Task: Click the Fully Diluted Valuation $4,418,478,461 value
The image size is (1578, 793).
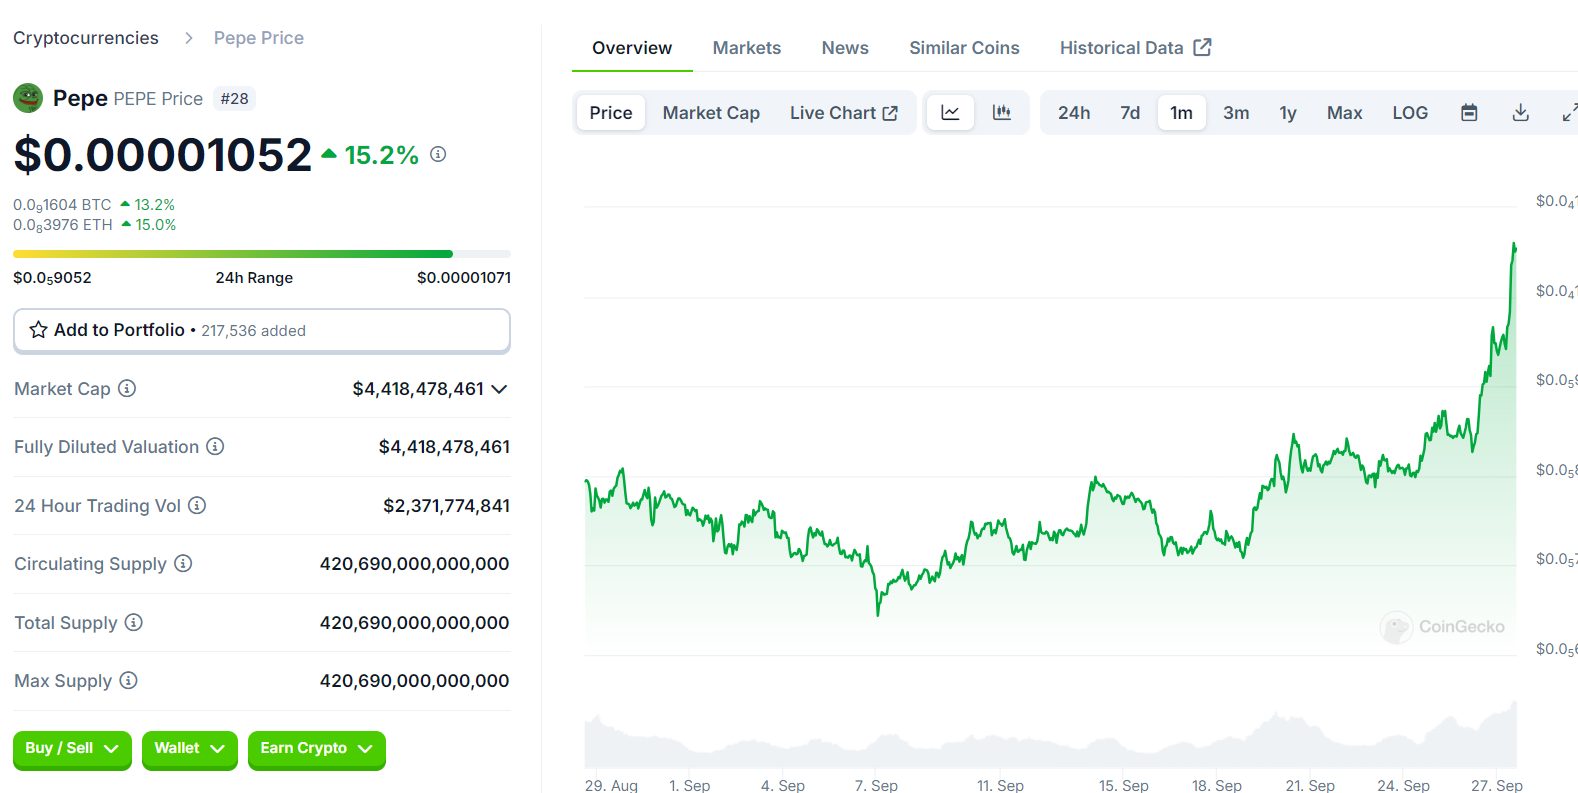Action: [x=444, y=447]
